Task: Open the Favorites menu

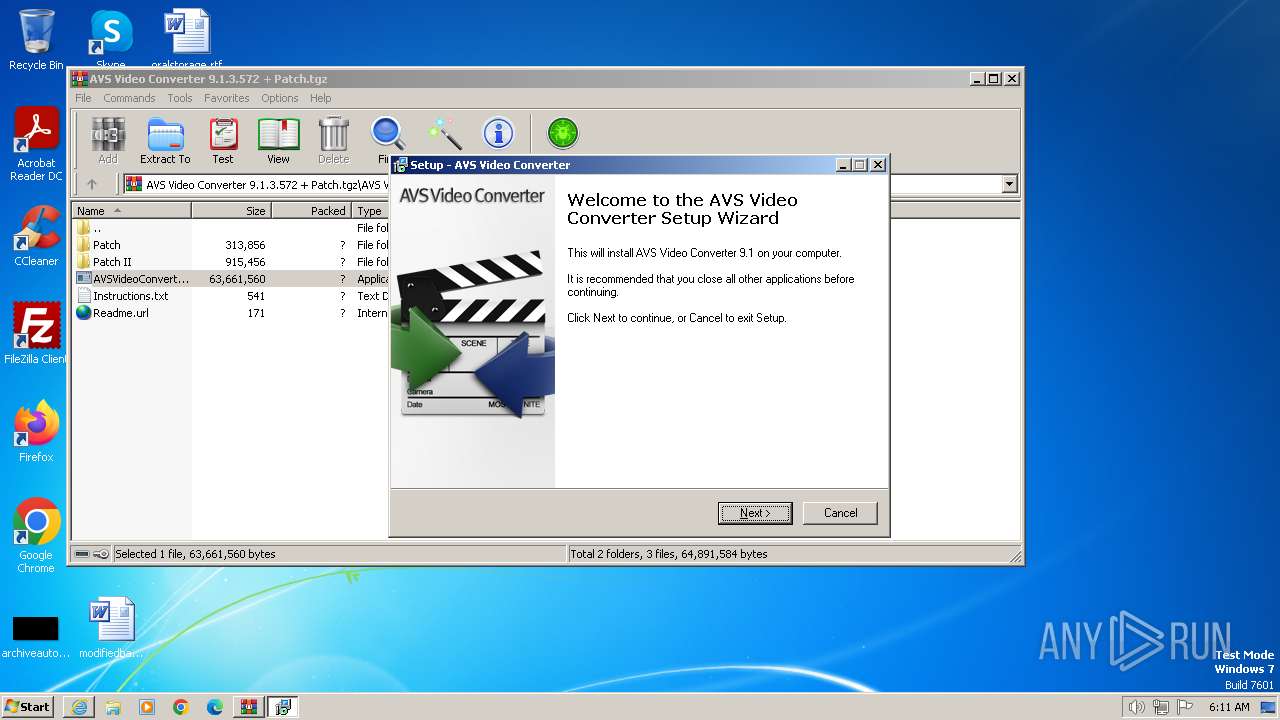Action: click(227, 98)
